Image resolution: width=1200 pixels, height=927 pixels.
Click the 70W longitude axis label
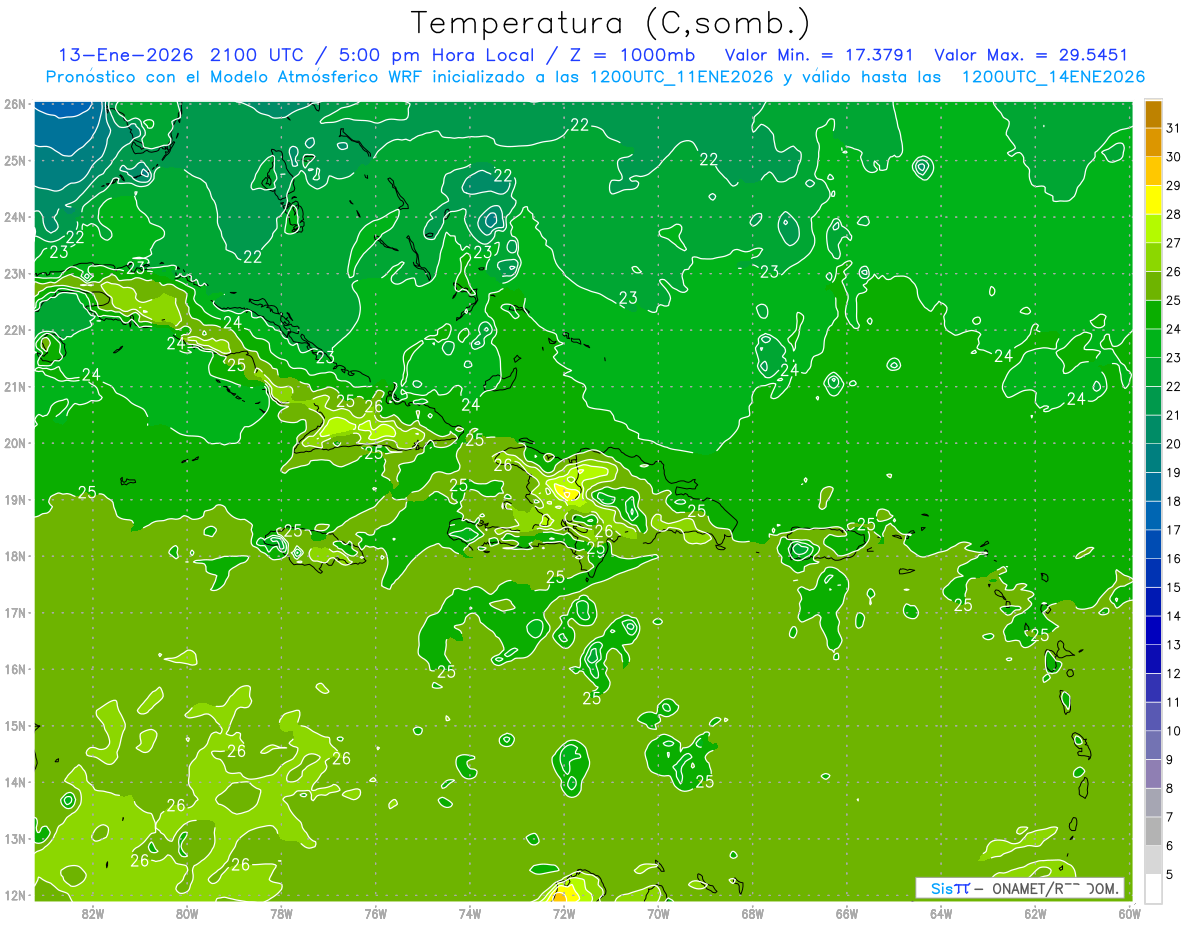click(x=658, y=913)
